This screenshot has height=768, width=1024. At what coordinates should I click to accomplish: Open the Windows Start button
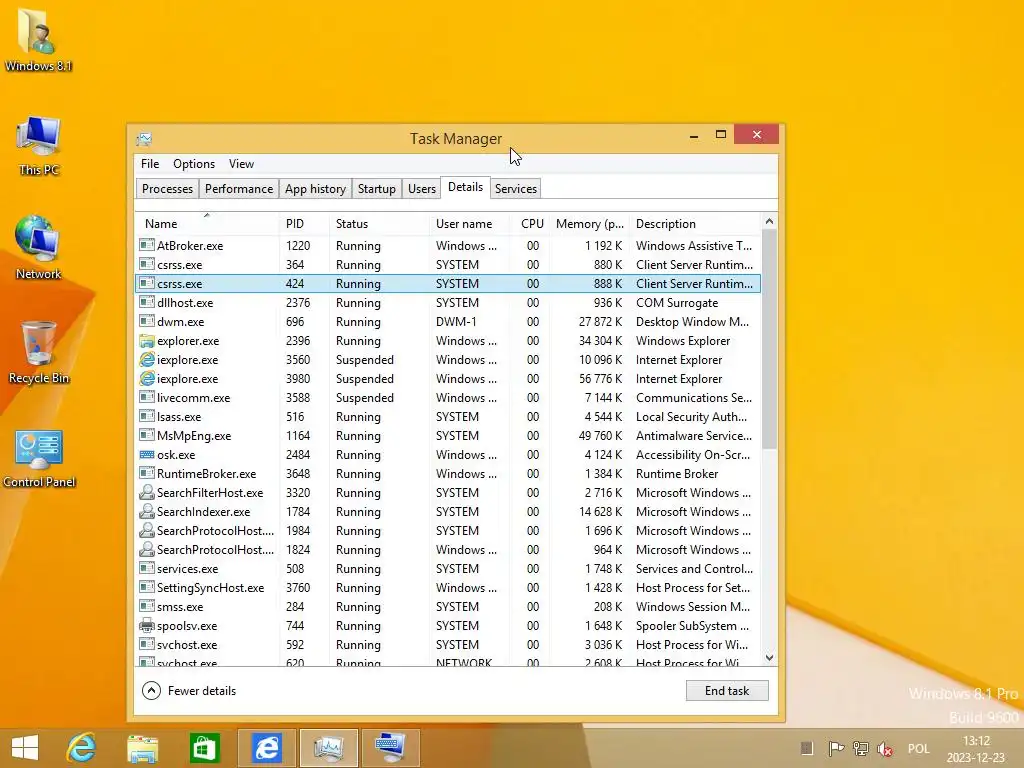pyautogui.click(x=25, y=748)
